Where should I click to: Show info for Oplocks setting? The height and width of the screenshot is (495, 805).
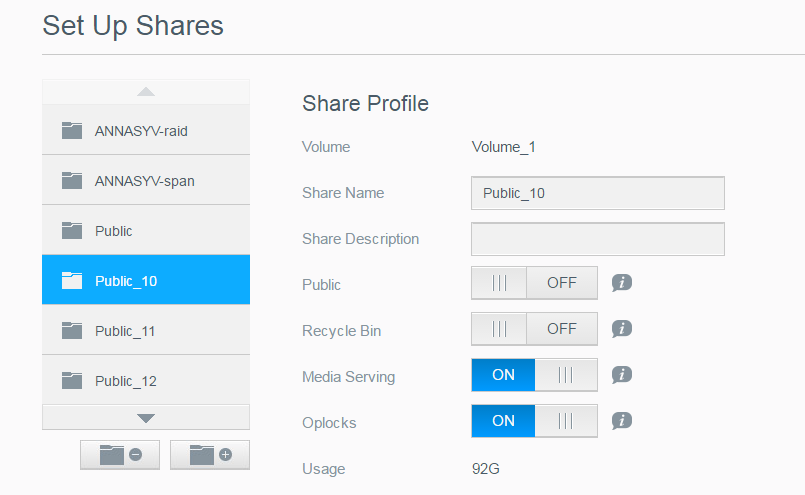(x=621, y=421)
